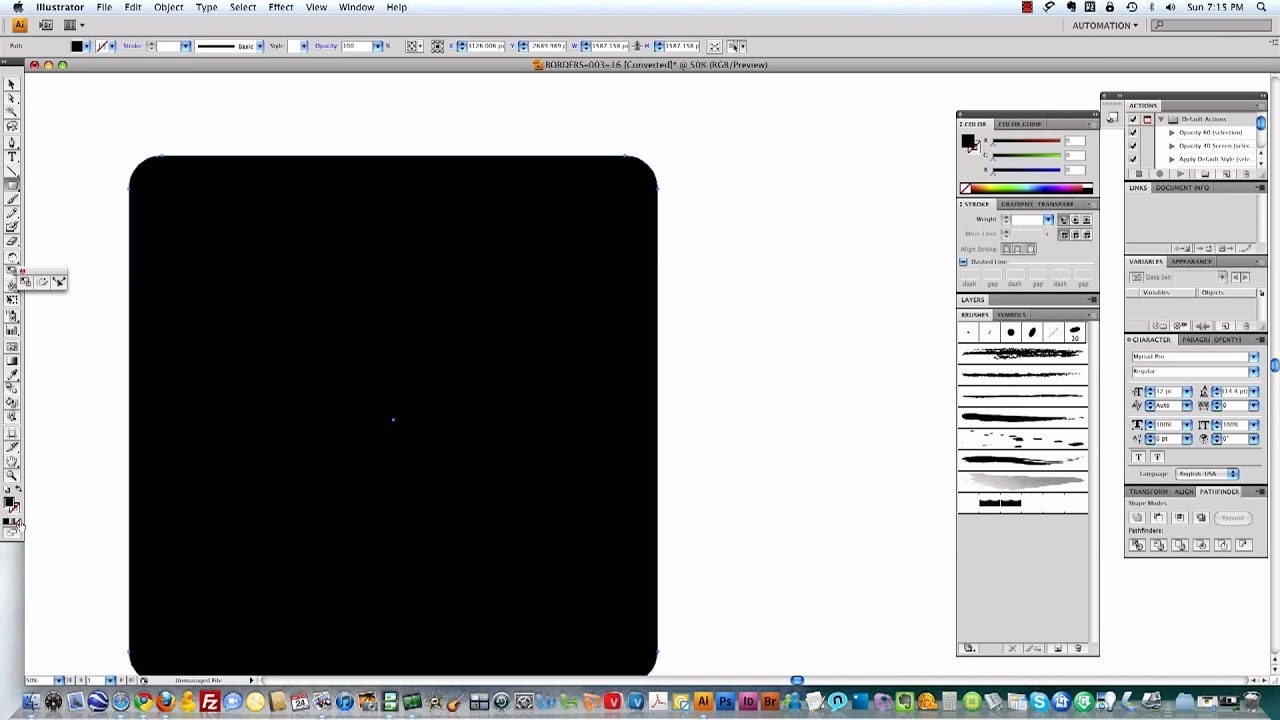
Task: Open the AUTOMATION workspace switcher
Action: click(1105, 26)
